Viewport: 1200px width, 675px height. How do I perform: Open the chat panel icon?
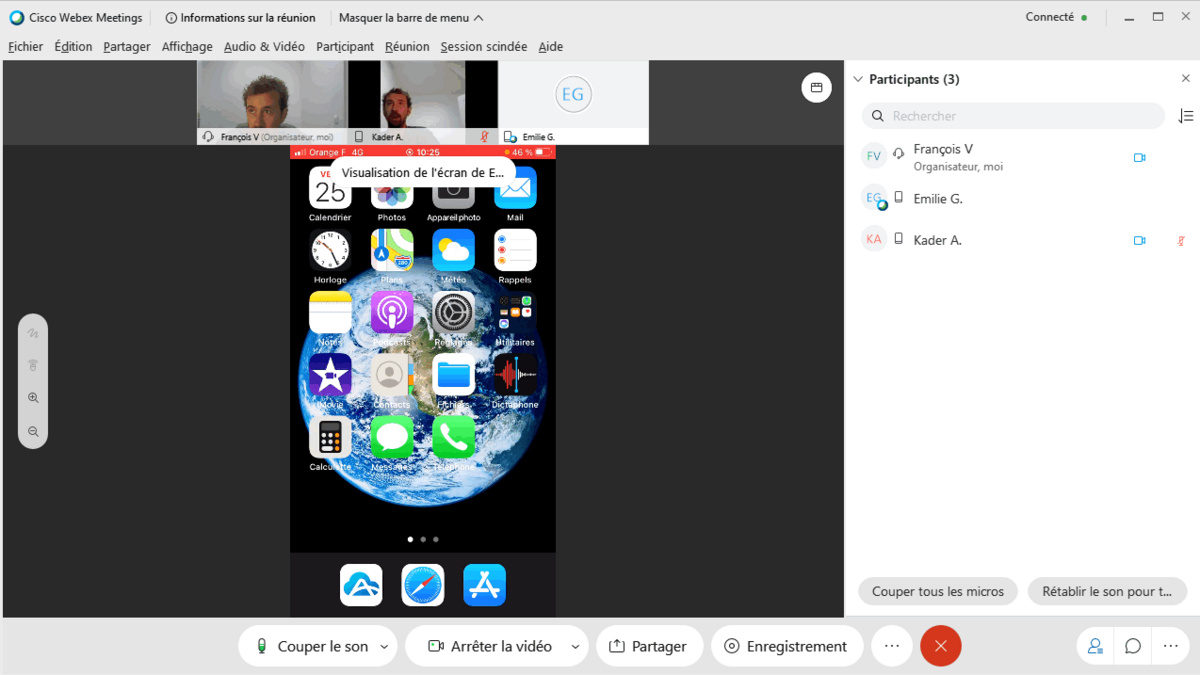pos(1133,646)
